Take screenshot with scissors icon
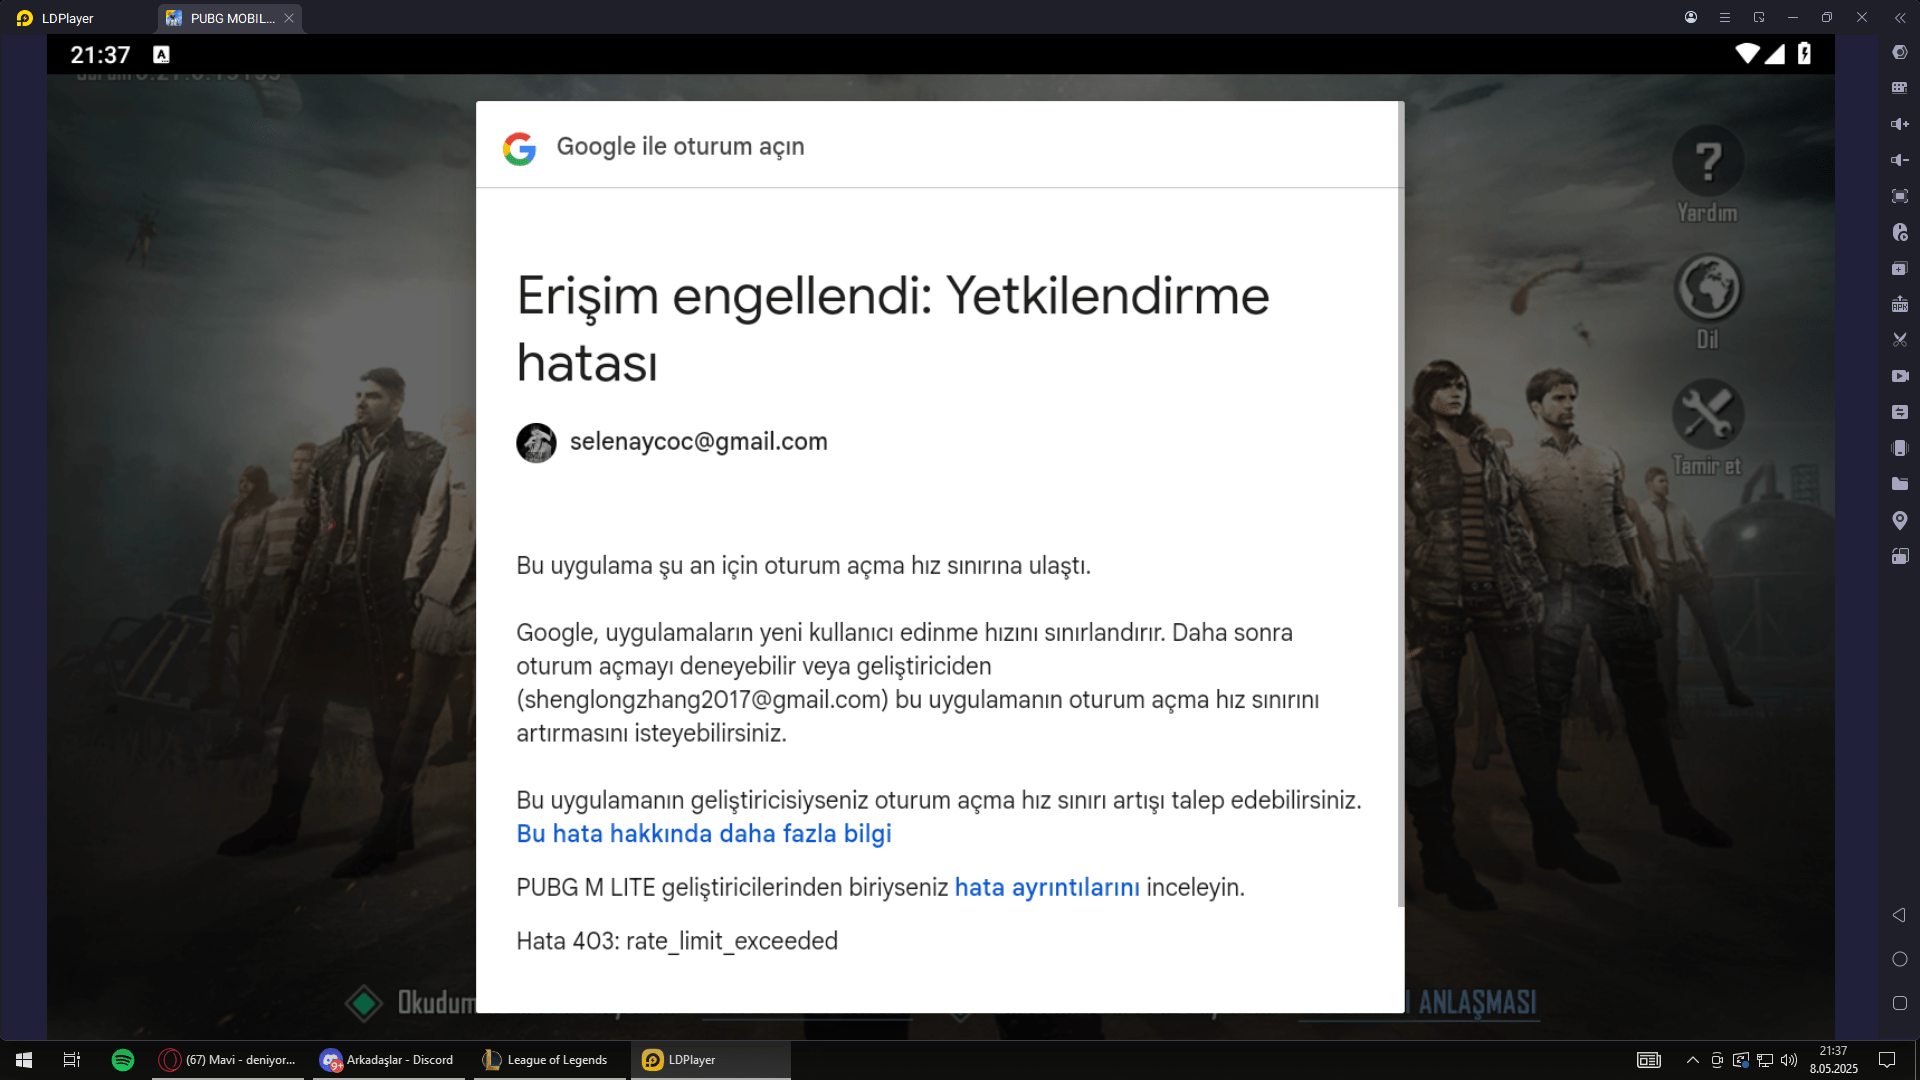Viewport: 1920px width, 1080px height. [1900, 340]
